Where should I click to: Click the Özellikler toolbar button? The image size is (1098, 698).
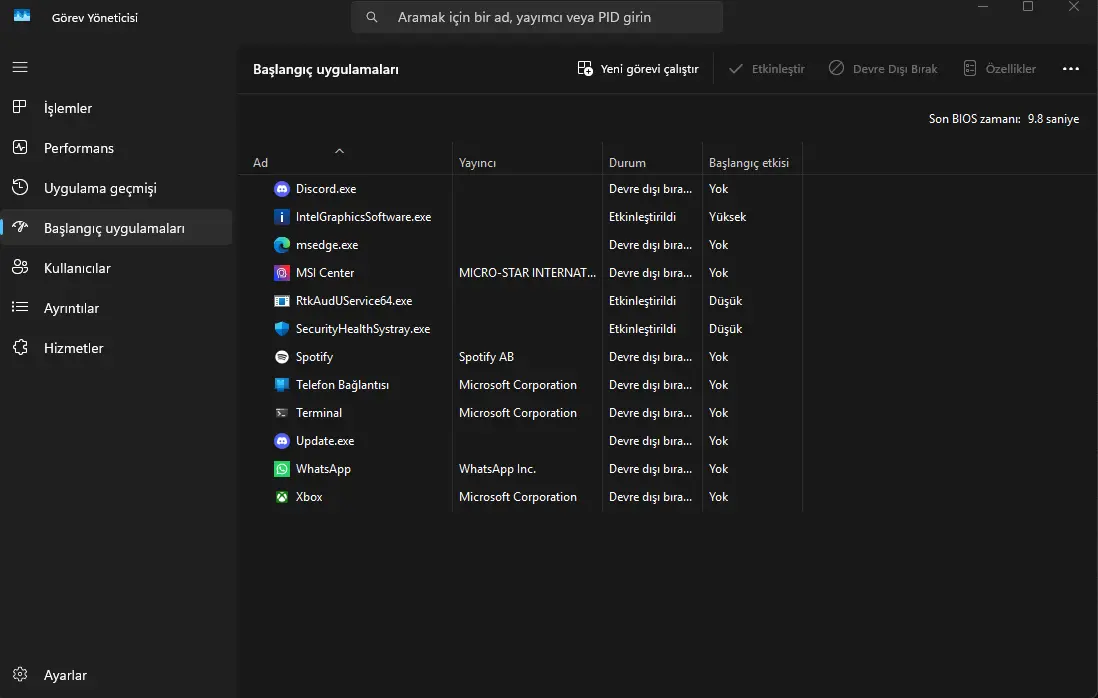[x=999, y=69]
